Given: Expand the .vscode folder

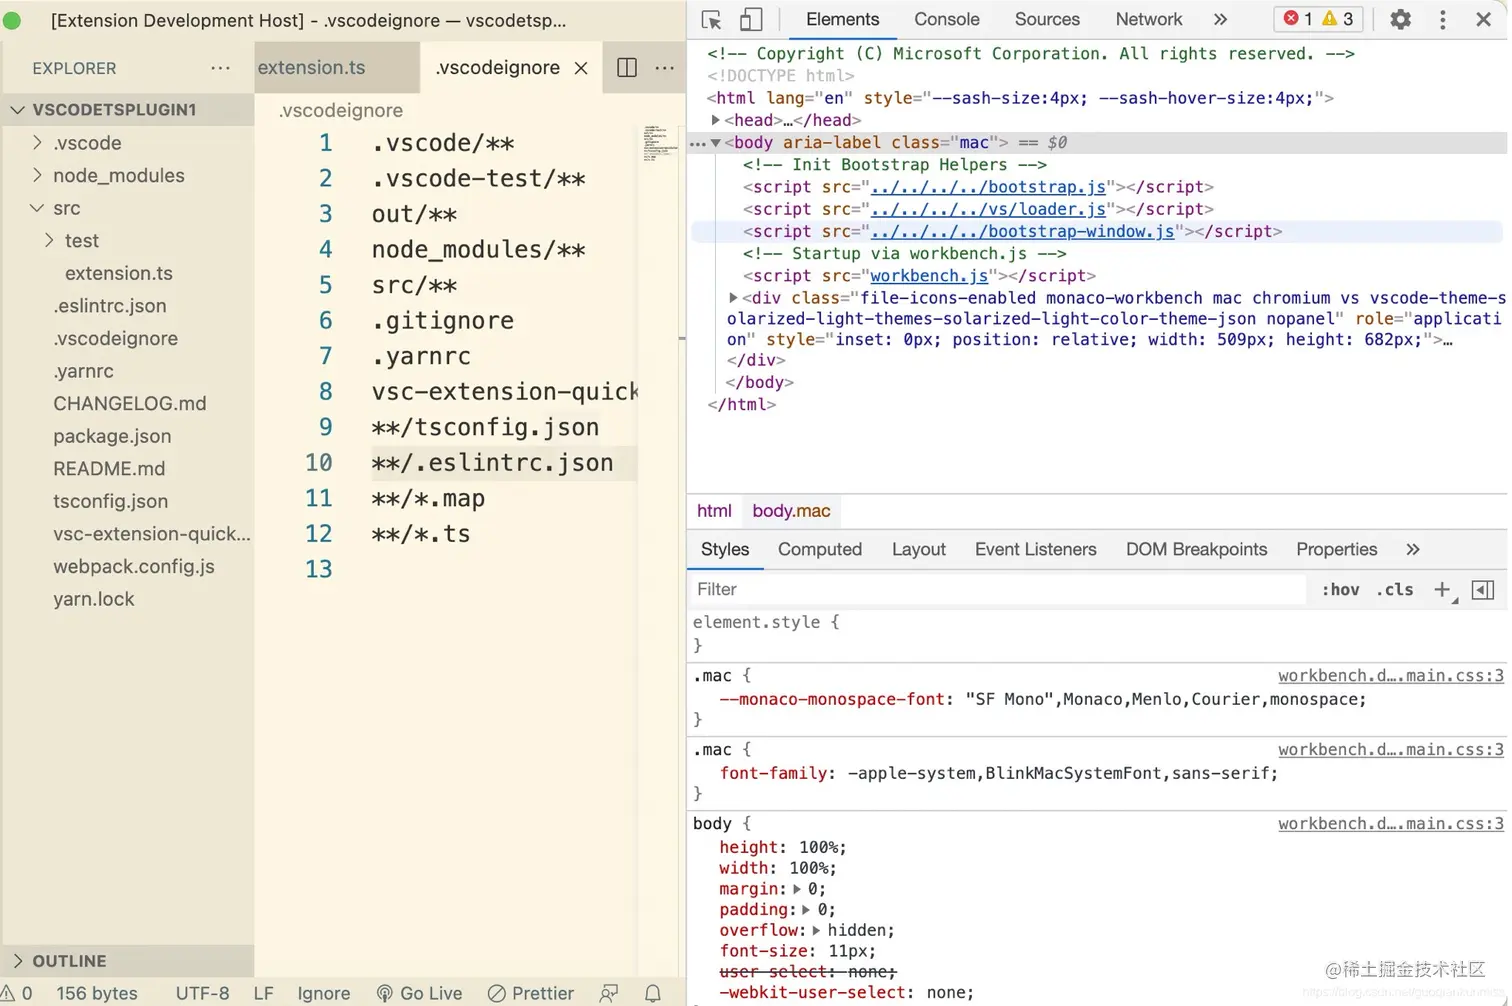Looking at the screenshot, I should [38, 143].
